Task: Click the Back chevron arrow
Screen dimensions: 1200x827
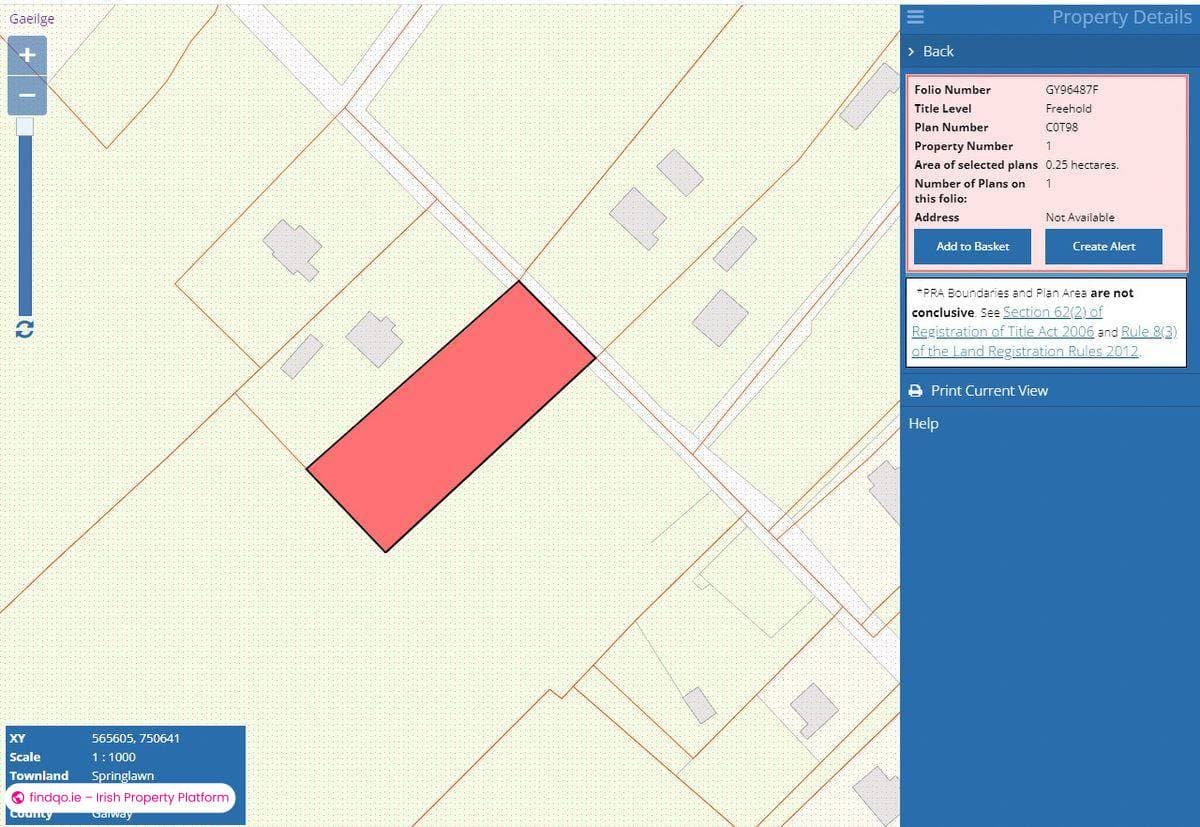Action: 910,51
